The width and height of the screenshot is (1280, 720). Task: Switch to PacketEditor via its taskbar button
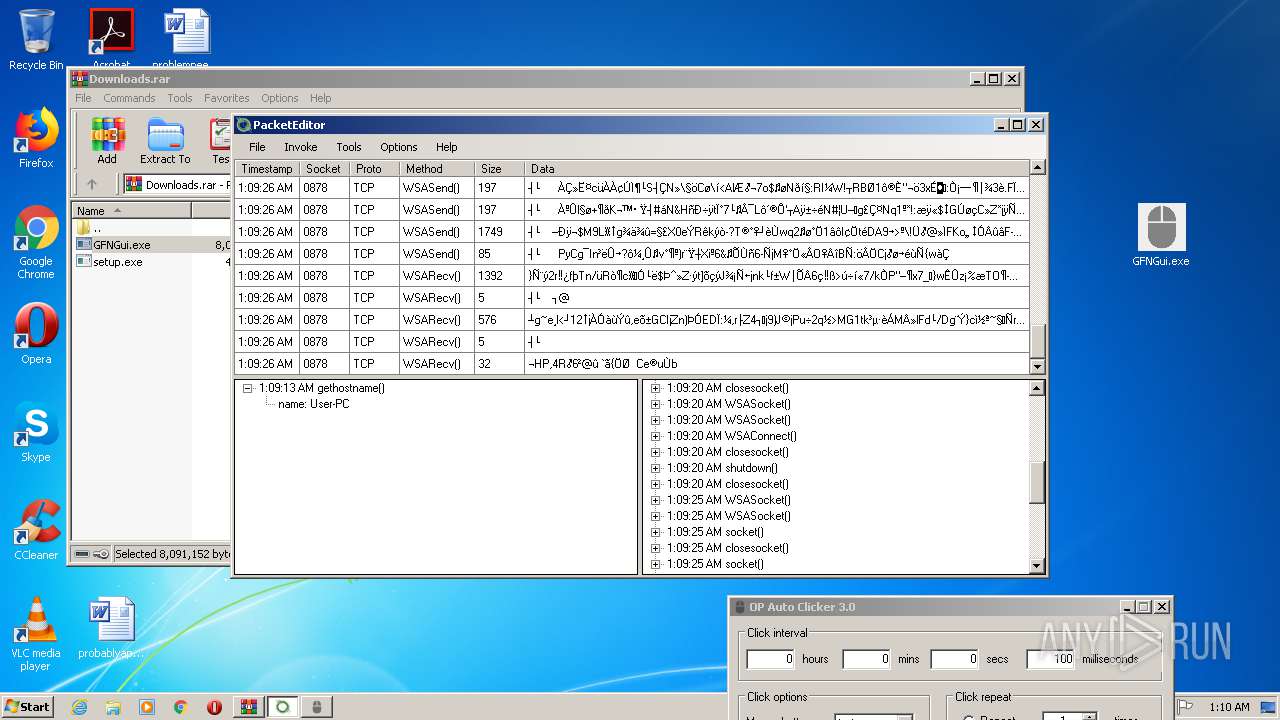[x=283, y=707]
